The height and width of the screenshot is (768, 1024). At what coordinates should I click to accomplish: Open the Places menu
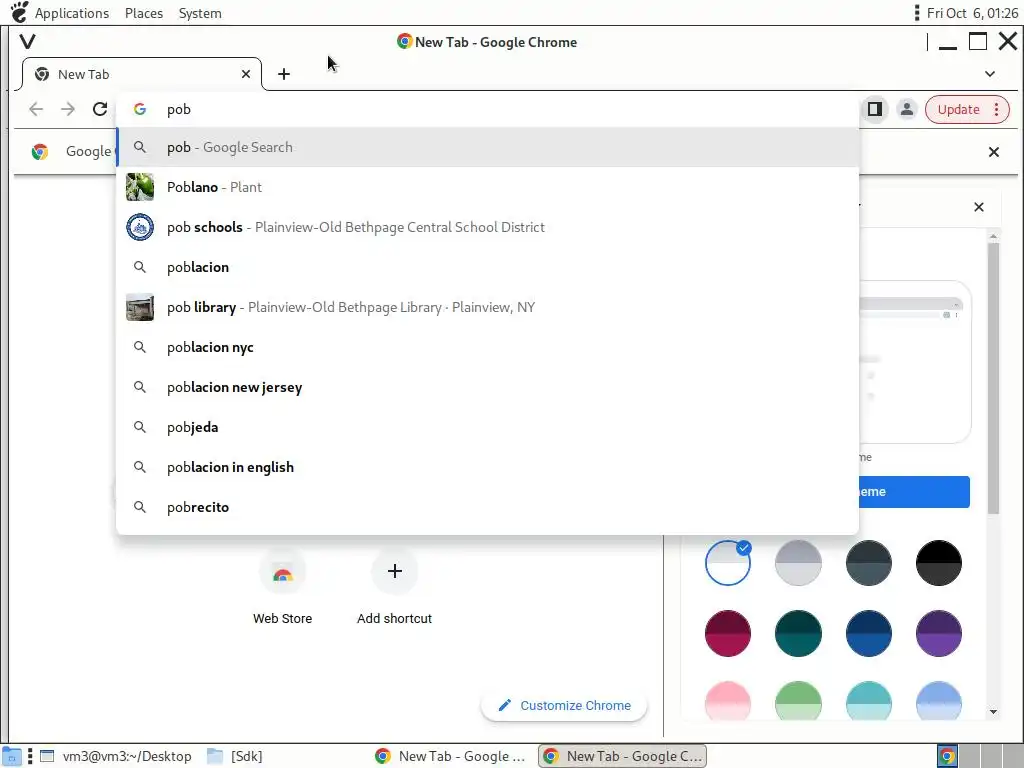(144, 13)
